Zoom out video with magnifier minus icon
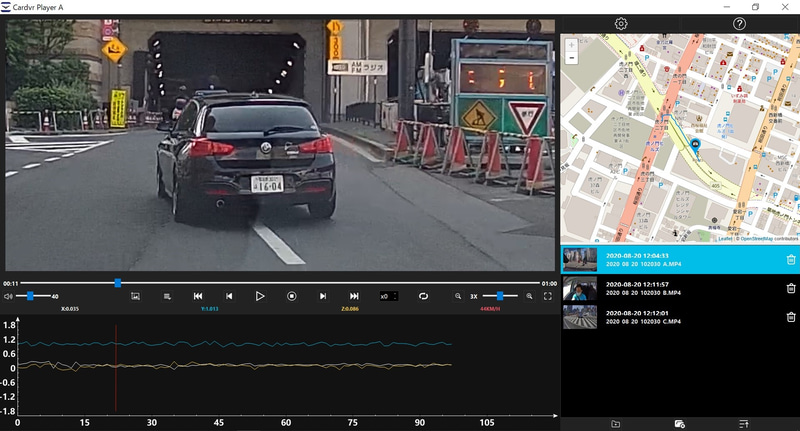The image size is (800, 431). [x=458, y=296]
